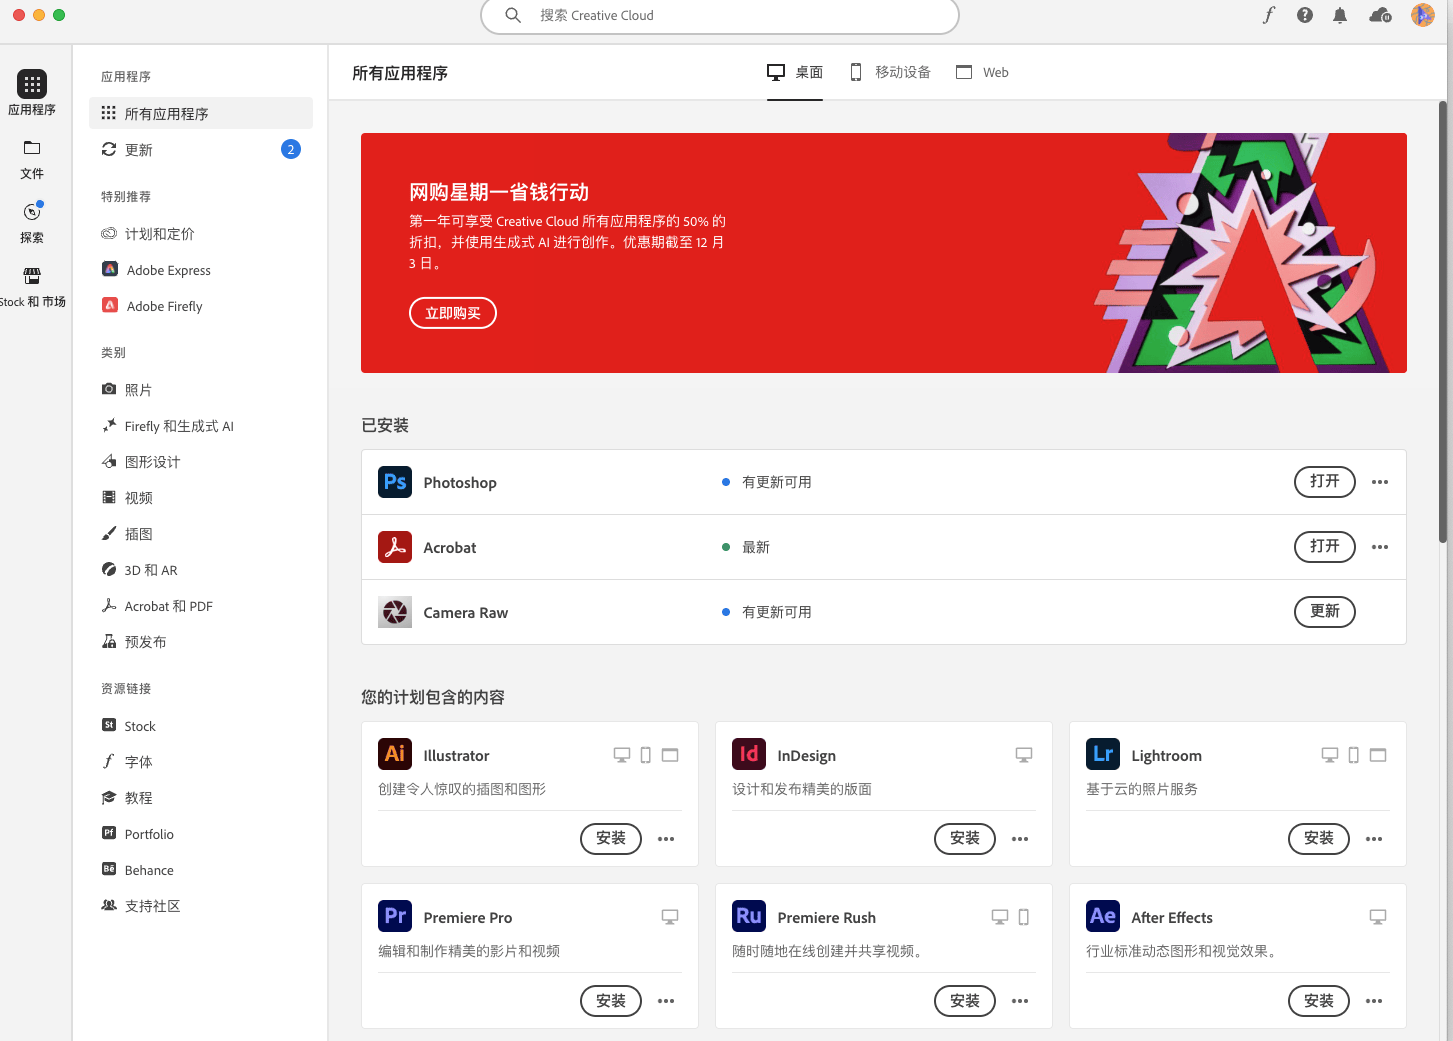
Task: Open the help question mark icon
Action: [x=1305, y=15]
